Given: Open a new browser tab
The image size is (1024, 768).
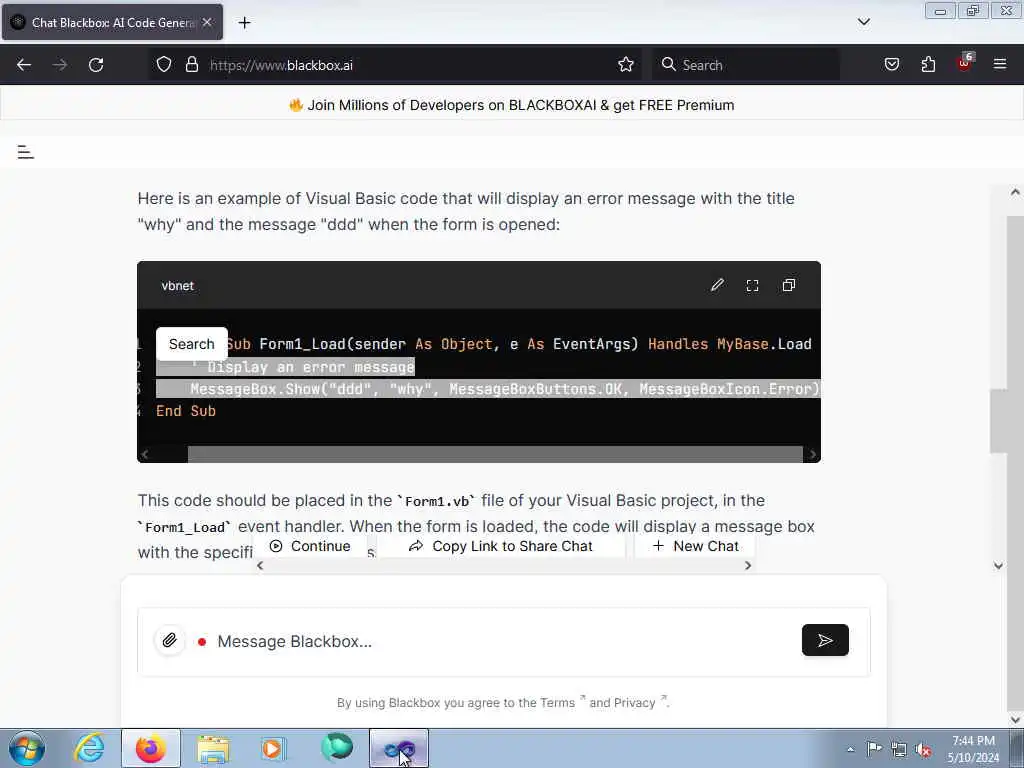Looking at the screenshot, I should [244, 23].
